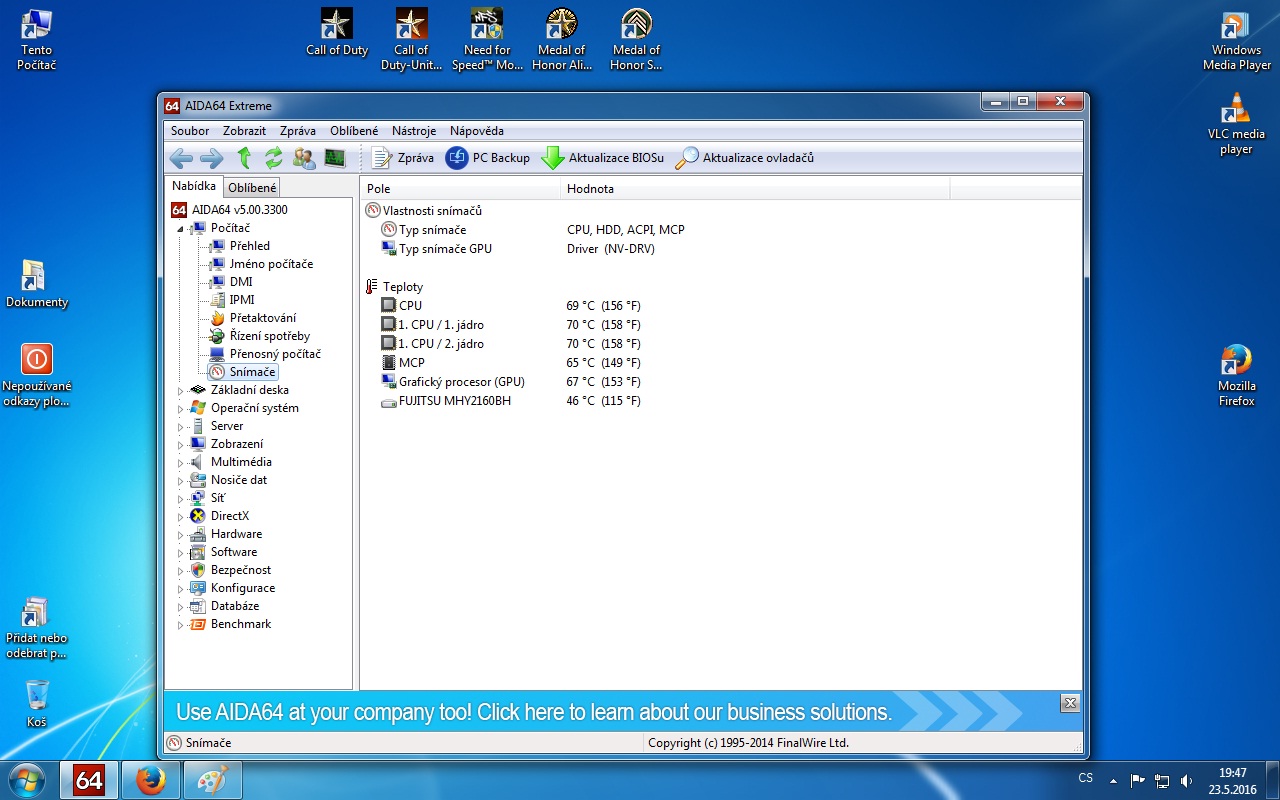This screenshot has height=800, width=1280.
Task: Switch to the Oblíbené tab
Action: tap(252, 188)
